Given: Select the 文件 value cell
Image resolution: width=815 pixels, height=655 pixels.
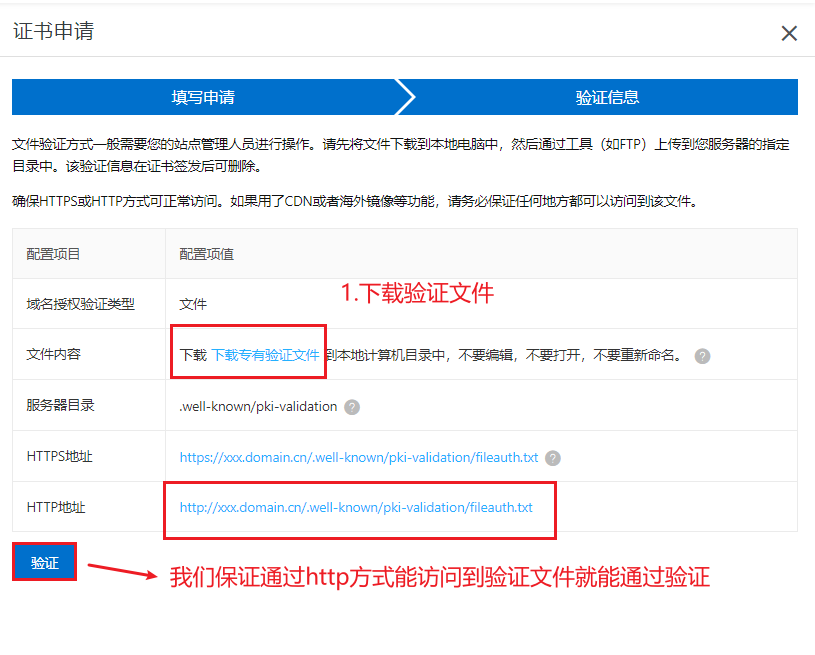Looking at the screenshot, I should pos(193,304).
